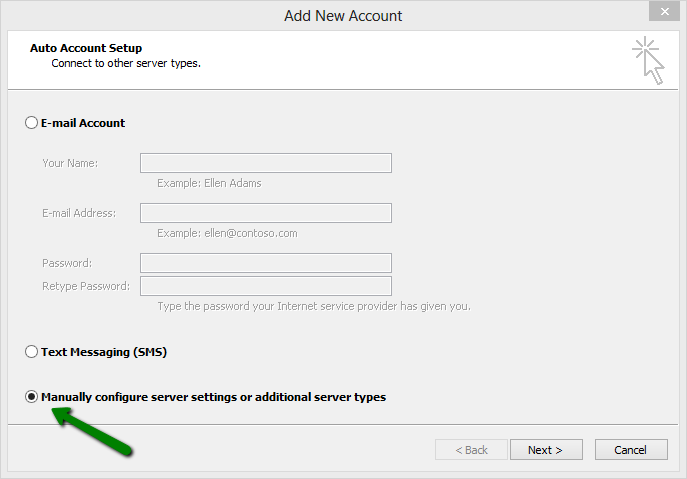Screen dimensions: 687x479
Task: Click the Auto Account Setup heading
Action: point(86,48)
